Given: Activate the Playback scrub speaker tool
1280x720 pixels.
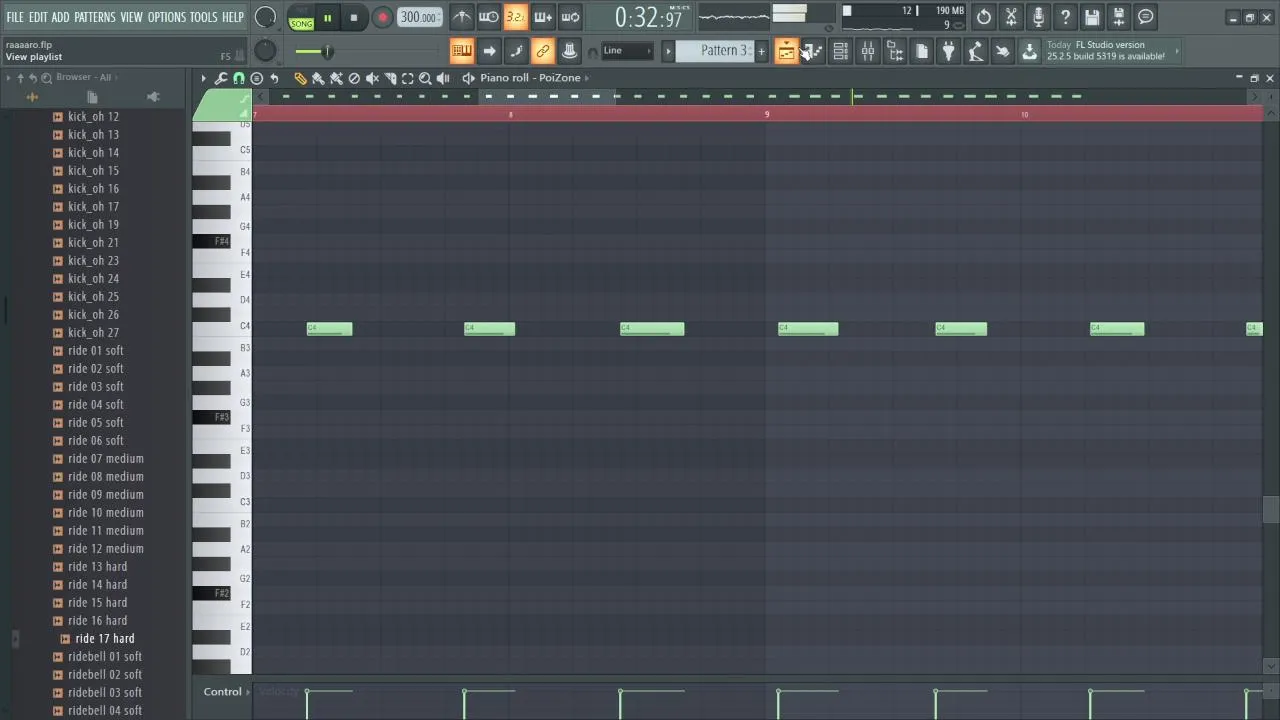Looking at the screenshot, I should click(443, 78).
